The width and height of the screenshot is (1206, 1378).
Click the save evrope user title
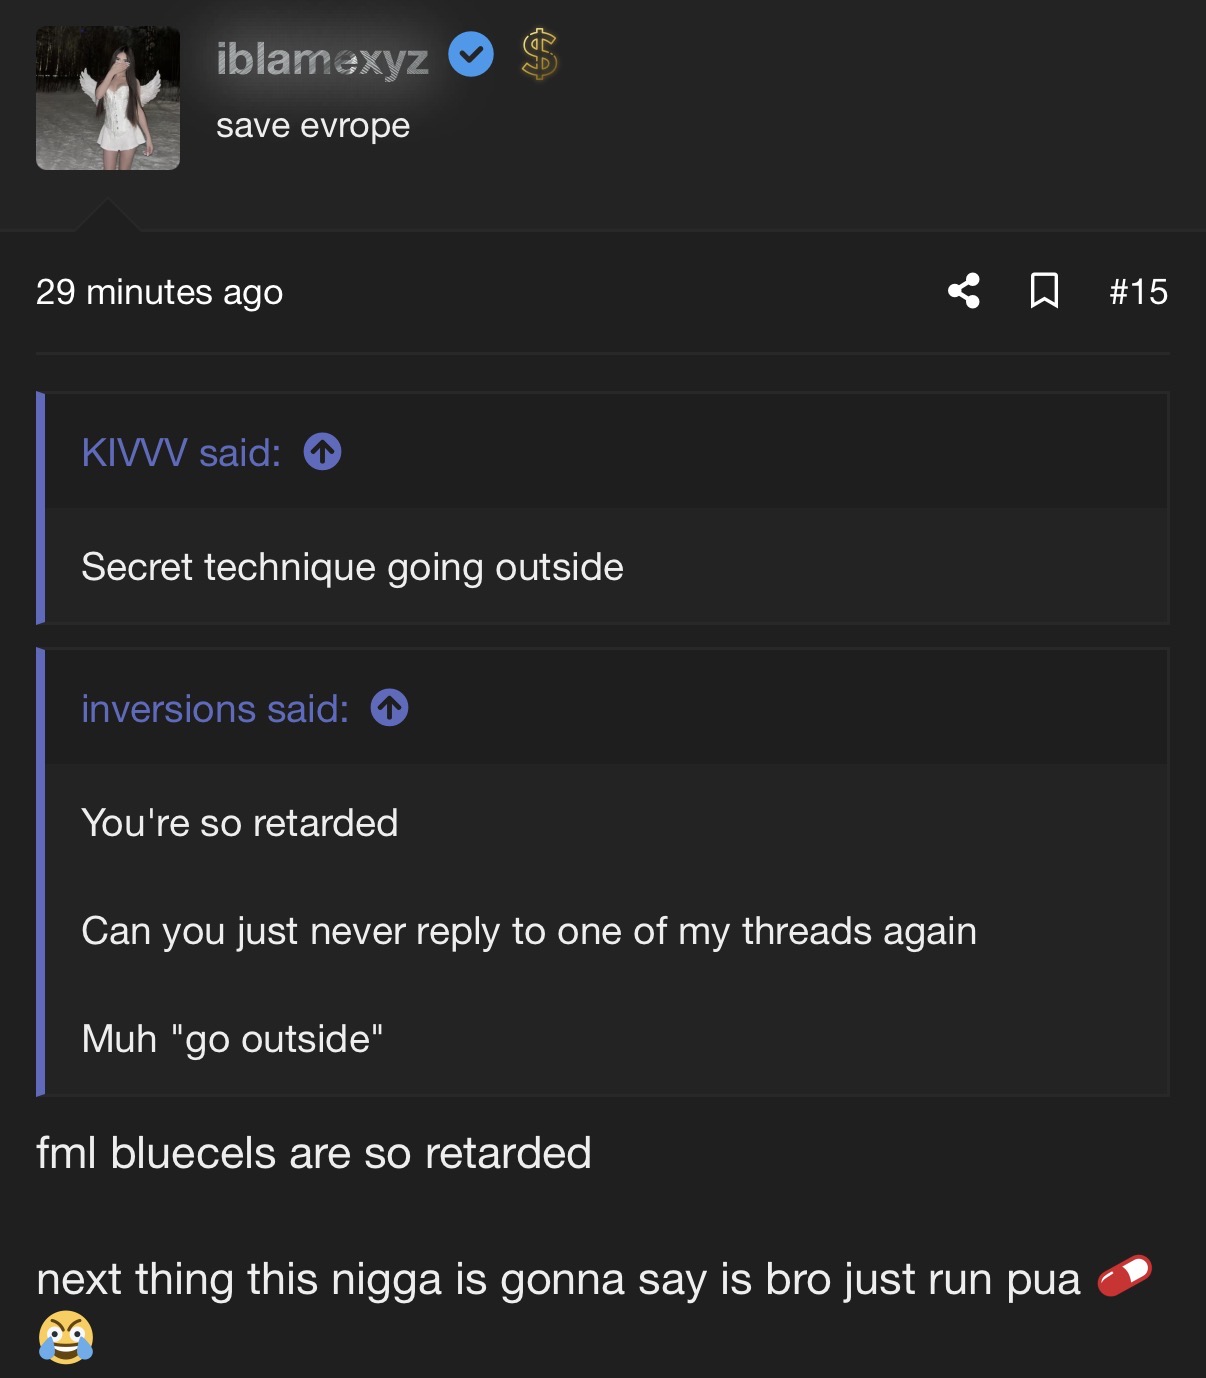[312, 126]
